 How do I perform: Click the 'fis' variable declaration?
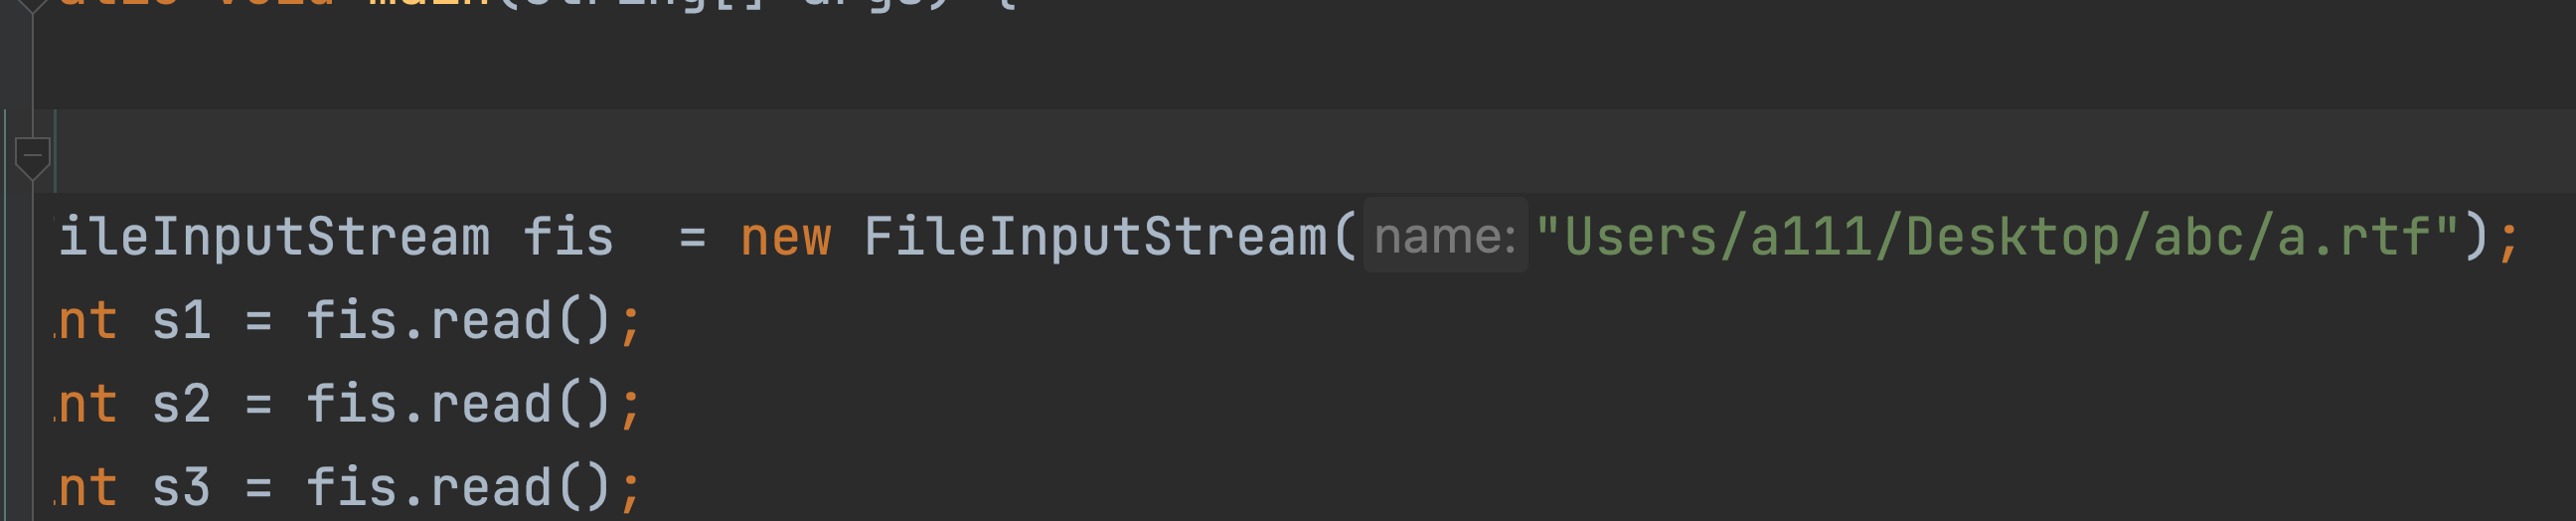coord(568,237)
